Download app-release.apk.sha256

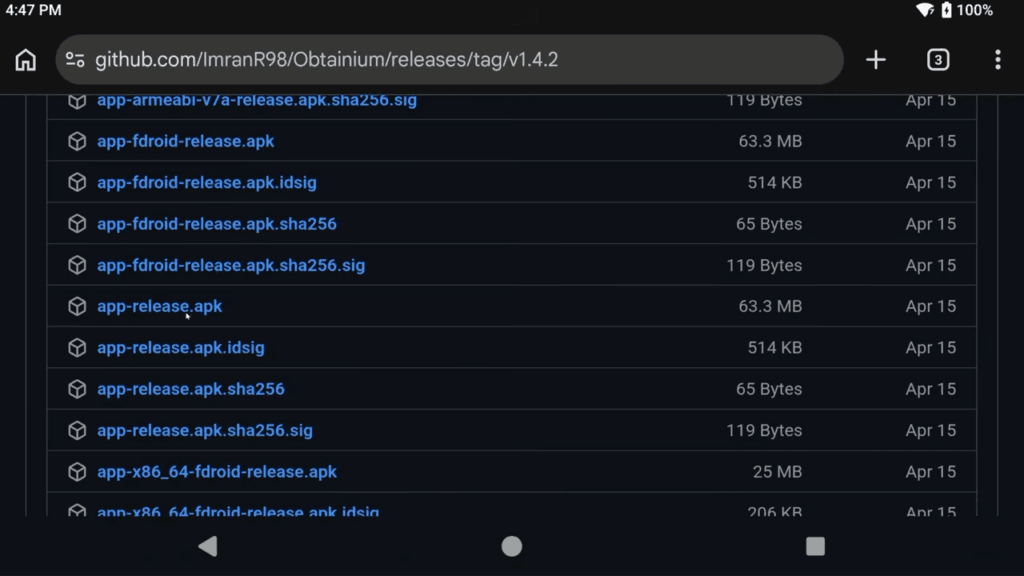[x=191, y=389]
